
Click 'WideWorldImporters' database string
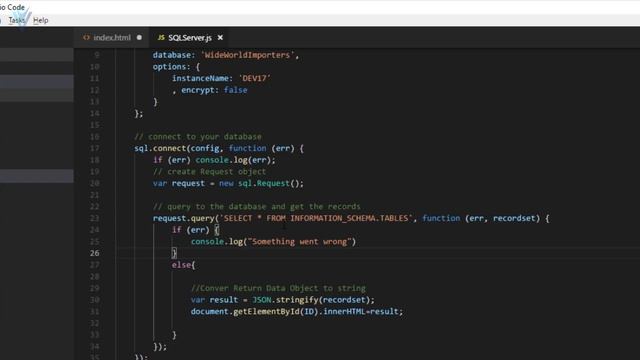pos(247,55)
